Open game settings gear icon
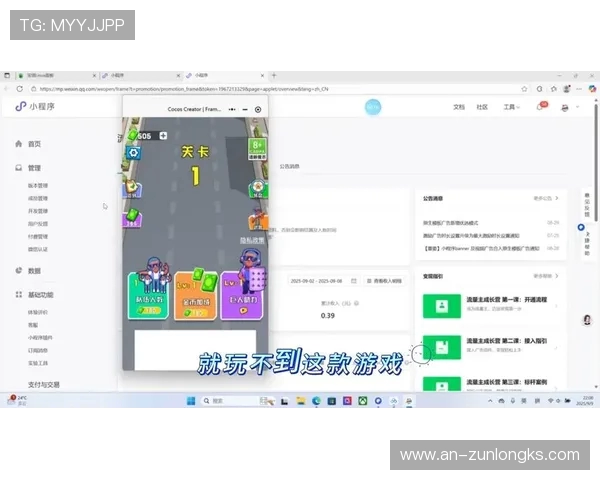Screen dimensions: 600x480 click(x=133, y=153)
